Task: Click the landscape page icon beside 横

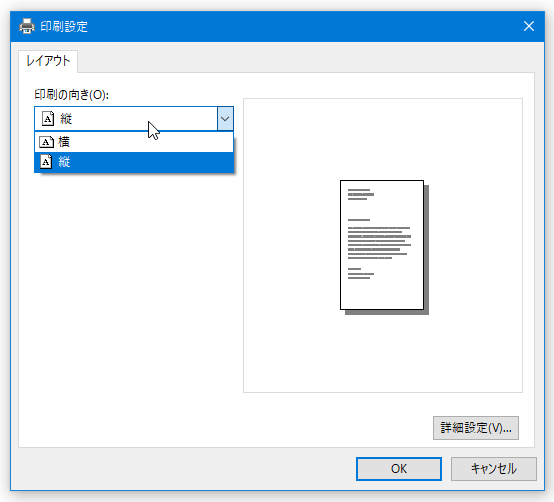Action: point(46,142)
